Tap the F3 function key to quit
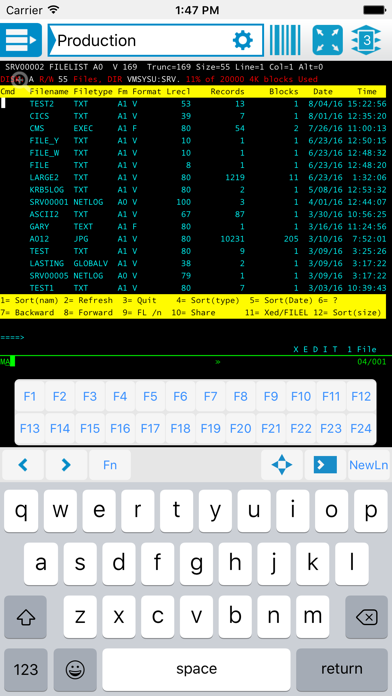 [x=90, y=396]
